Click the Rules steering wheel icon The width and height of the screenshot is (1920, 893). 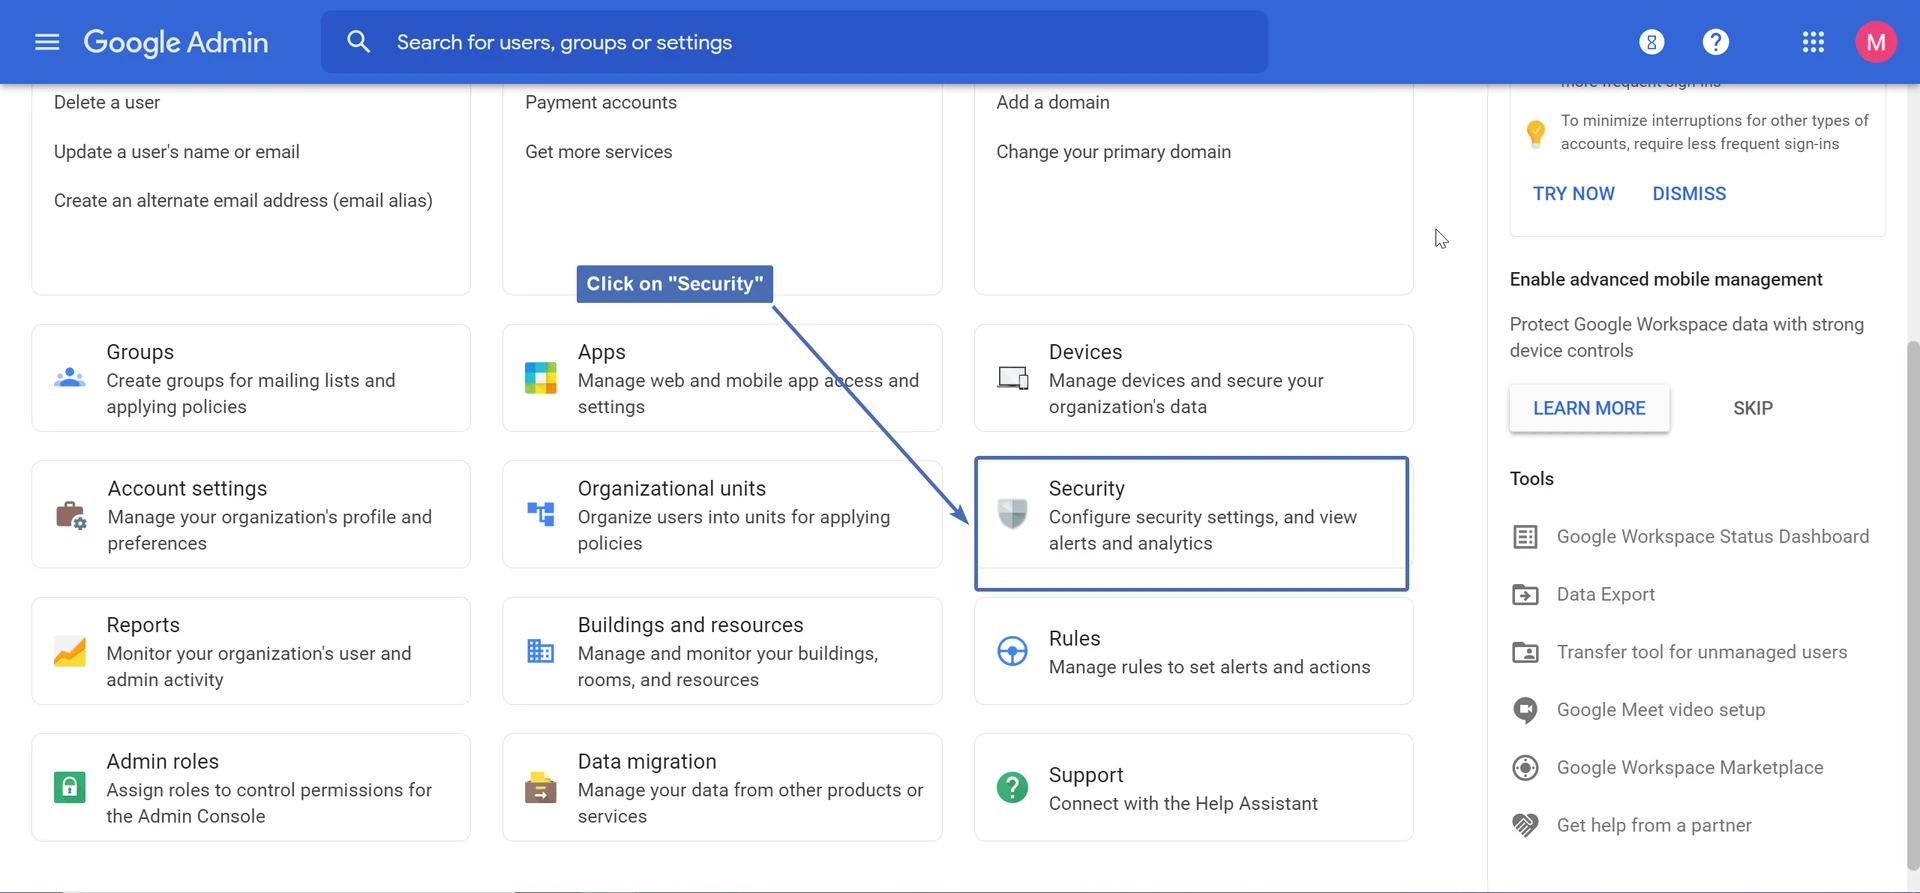pos(1012,651)
